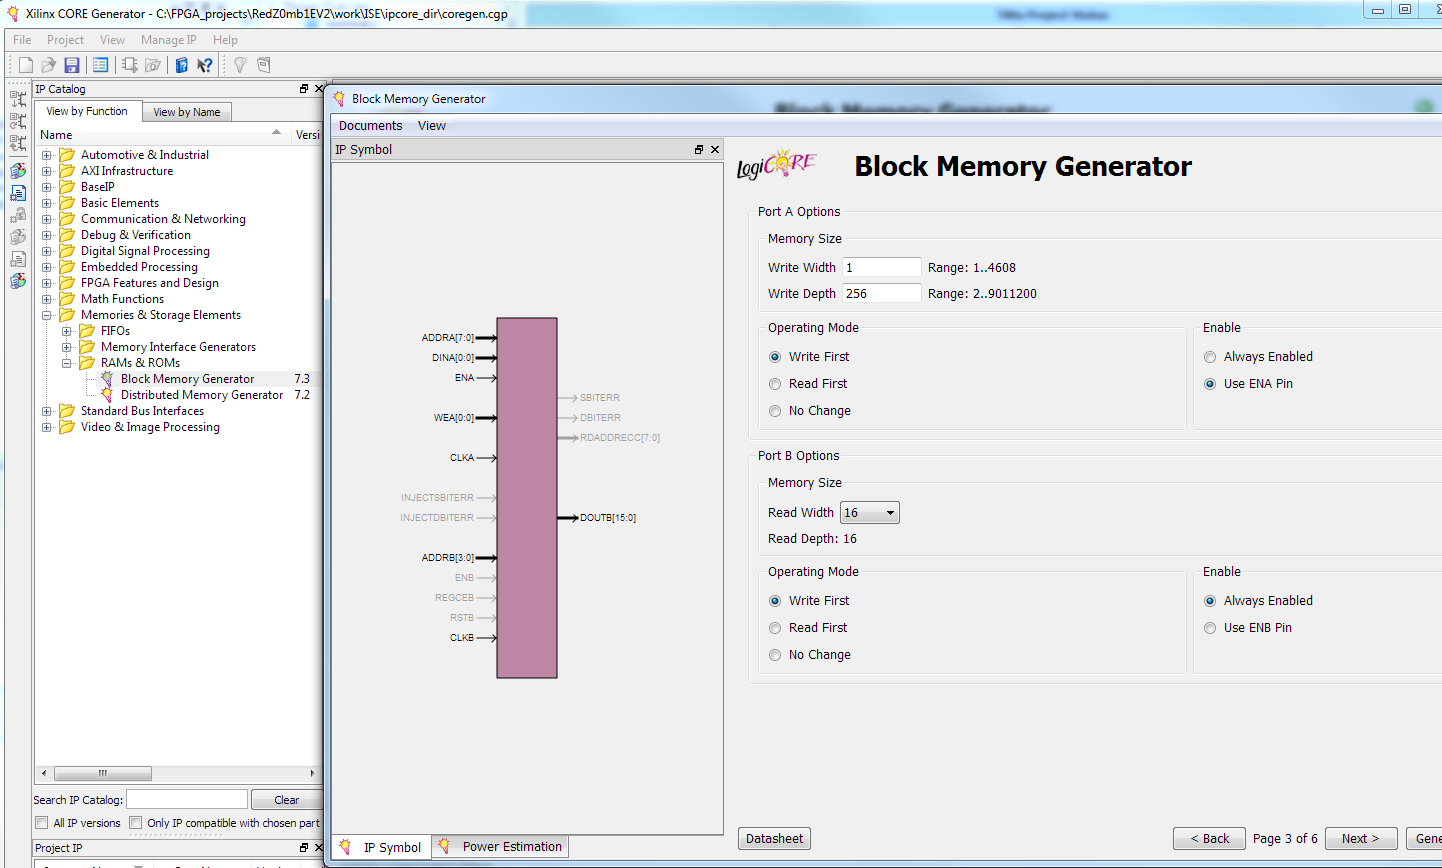Activate the What's This pointer icon

tap(205, 65)
